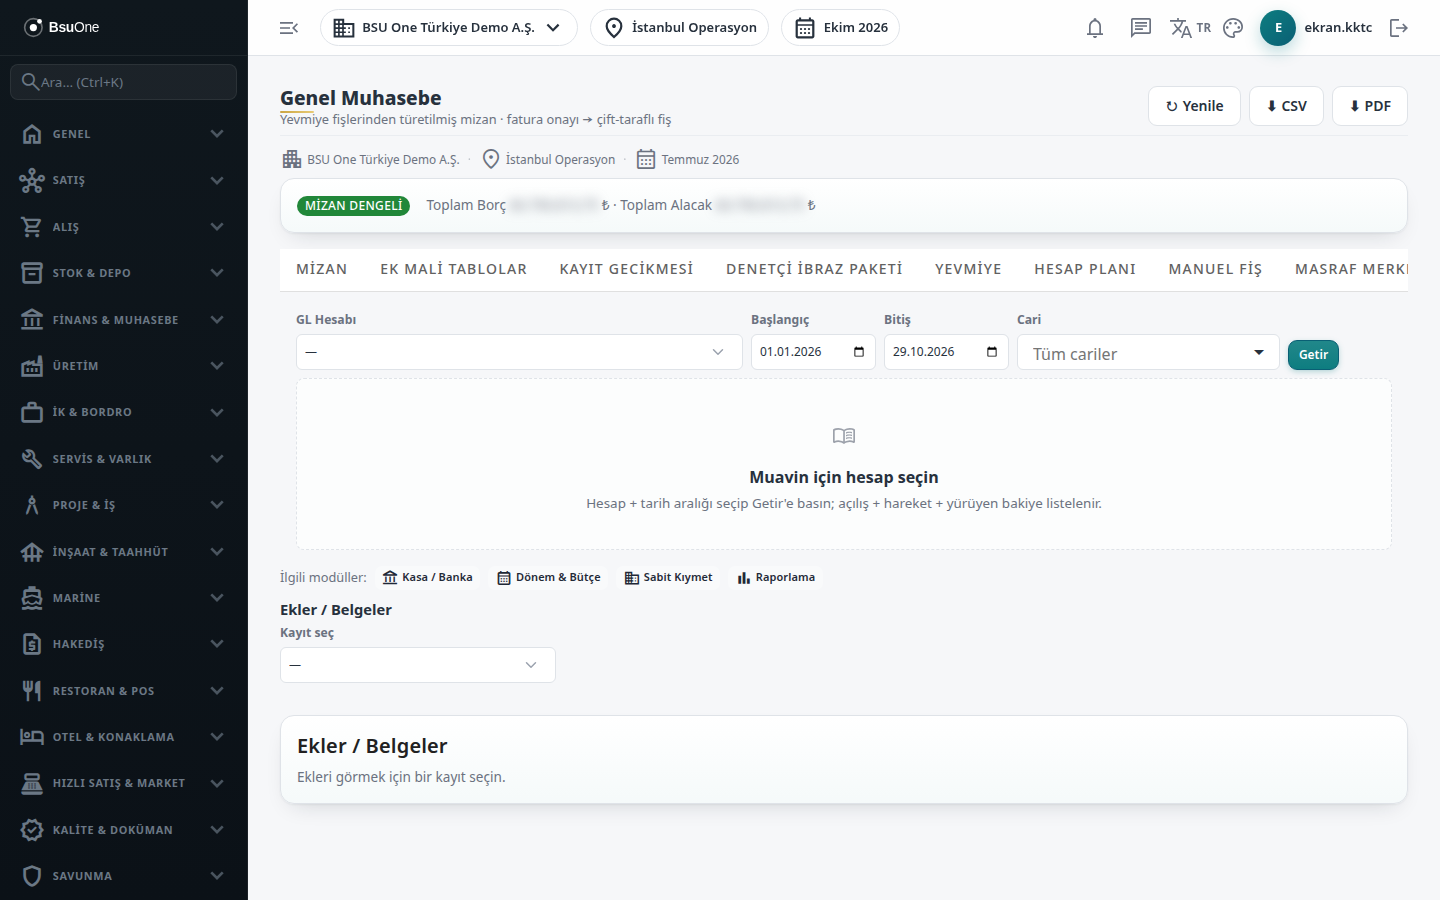
Task: Open the GL Hesabı dropdown
Action: [519, 352]
